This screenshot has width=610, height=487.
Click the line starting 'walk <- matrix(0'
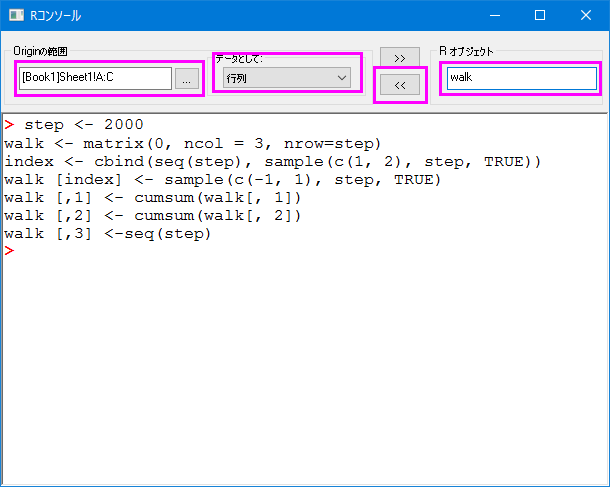tap(193, 144)
